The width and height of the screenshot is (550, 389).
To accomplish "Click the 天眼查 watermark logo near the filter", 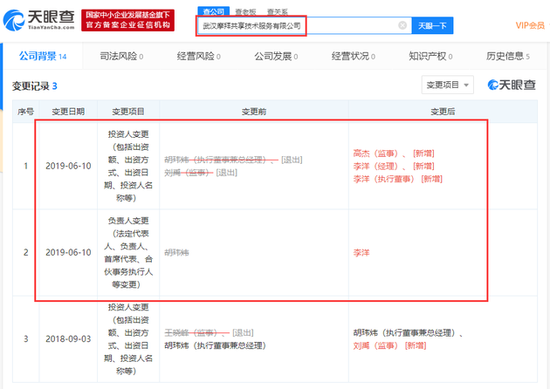I will point(511,85).
